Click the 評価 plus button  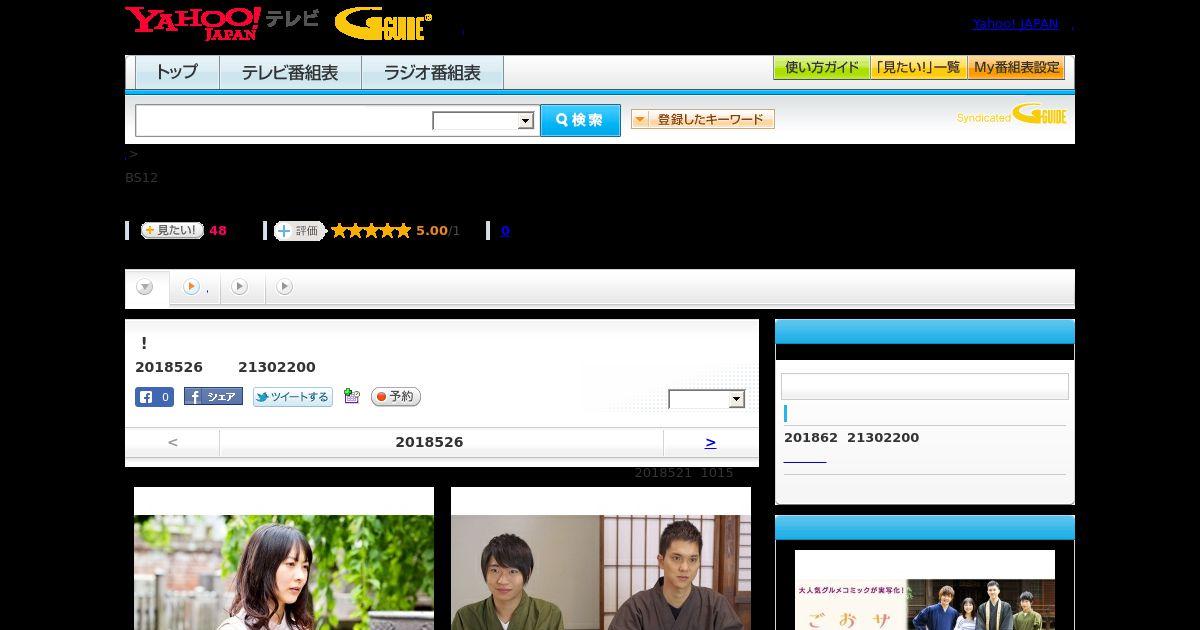coord(299,231)
